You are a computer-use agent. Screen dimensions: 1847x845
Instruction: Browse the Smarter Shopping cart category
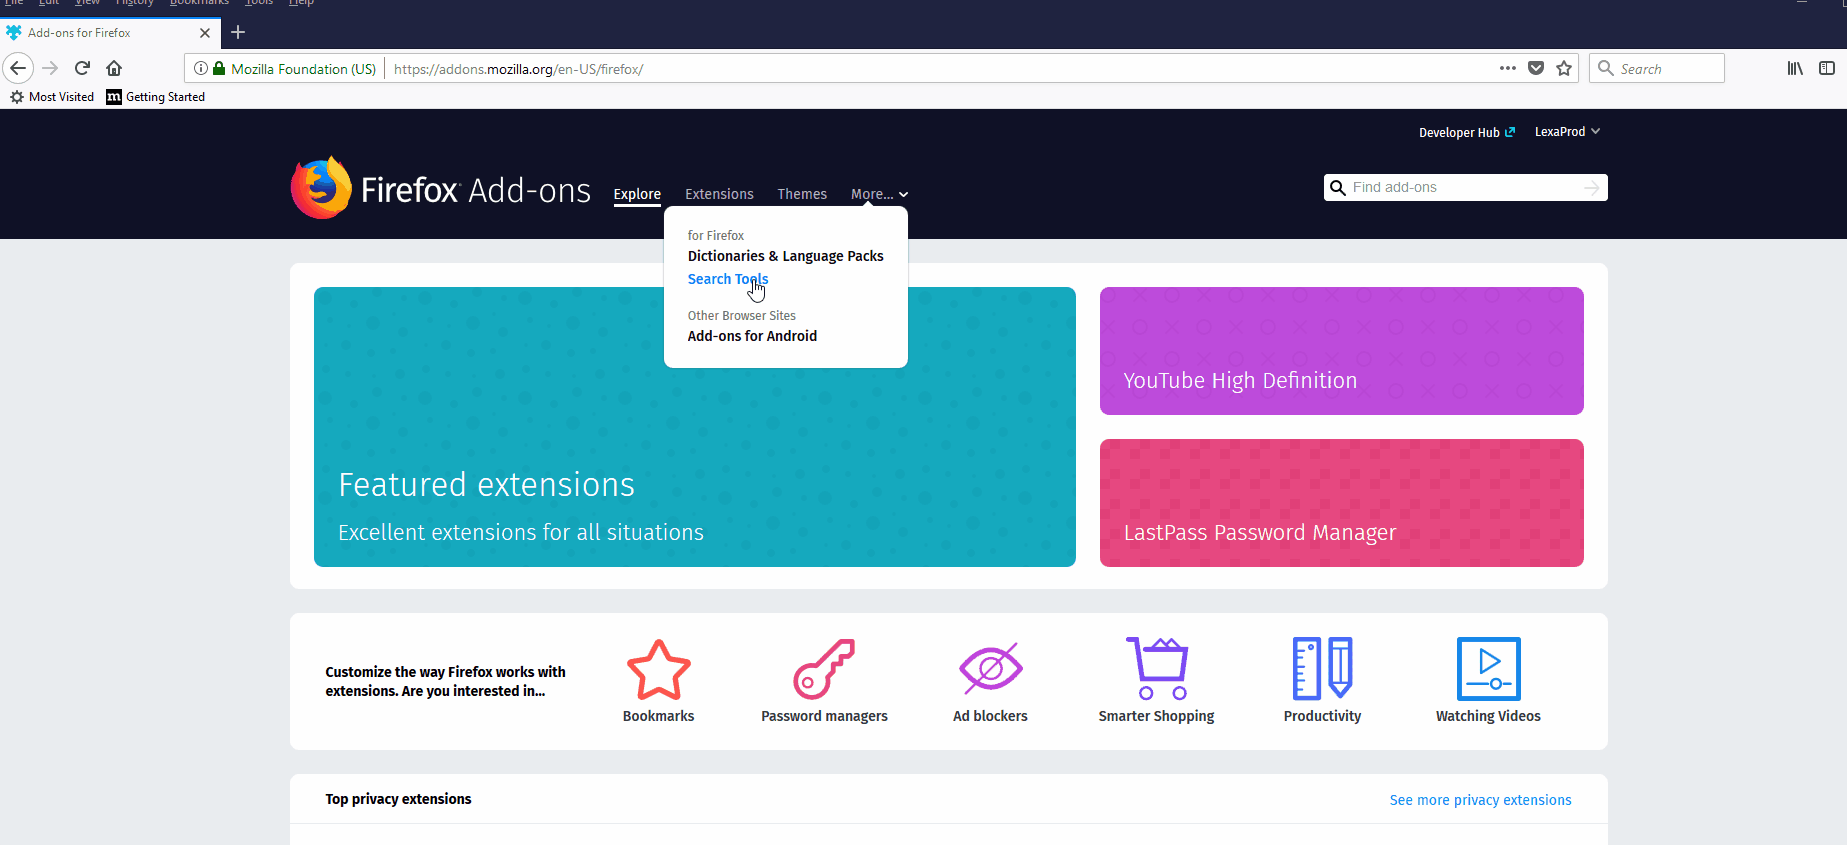[1156, 680]
